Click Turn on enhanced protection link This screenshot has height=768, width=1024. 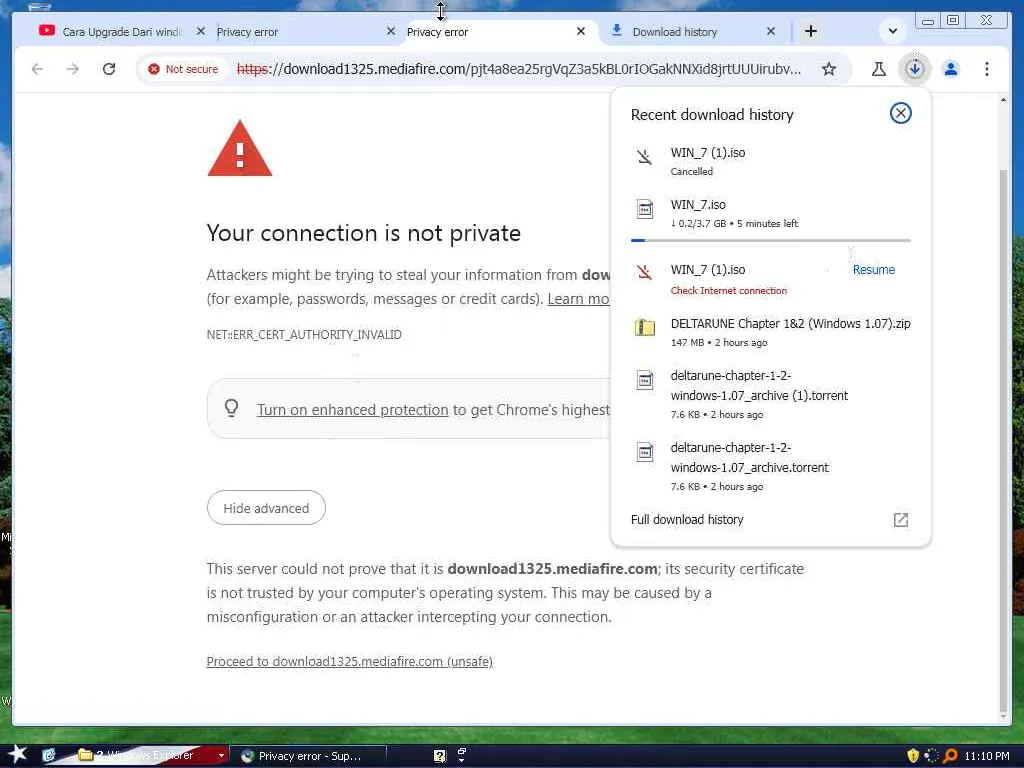pyautogui.click(x=353, y=409)
